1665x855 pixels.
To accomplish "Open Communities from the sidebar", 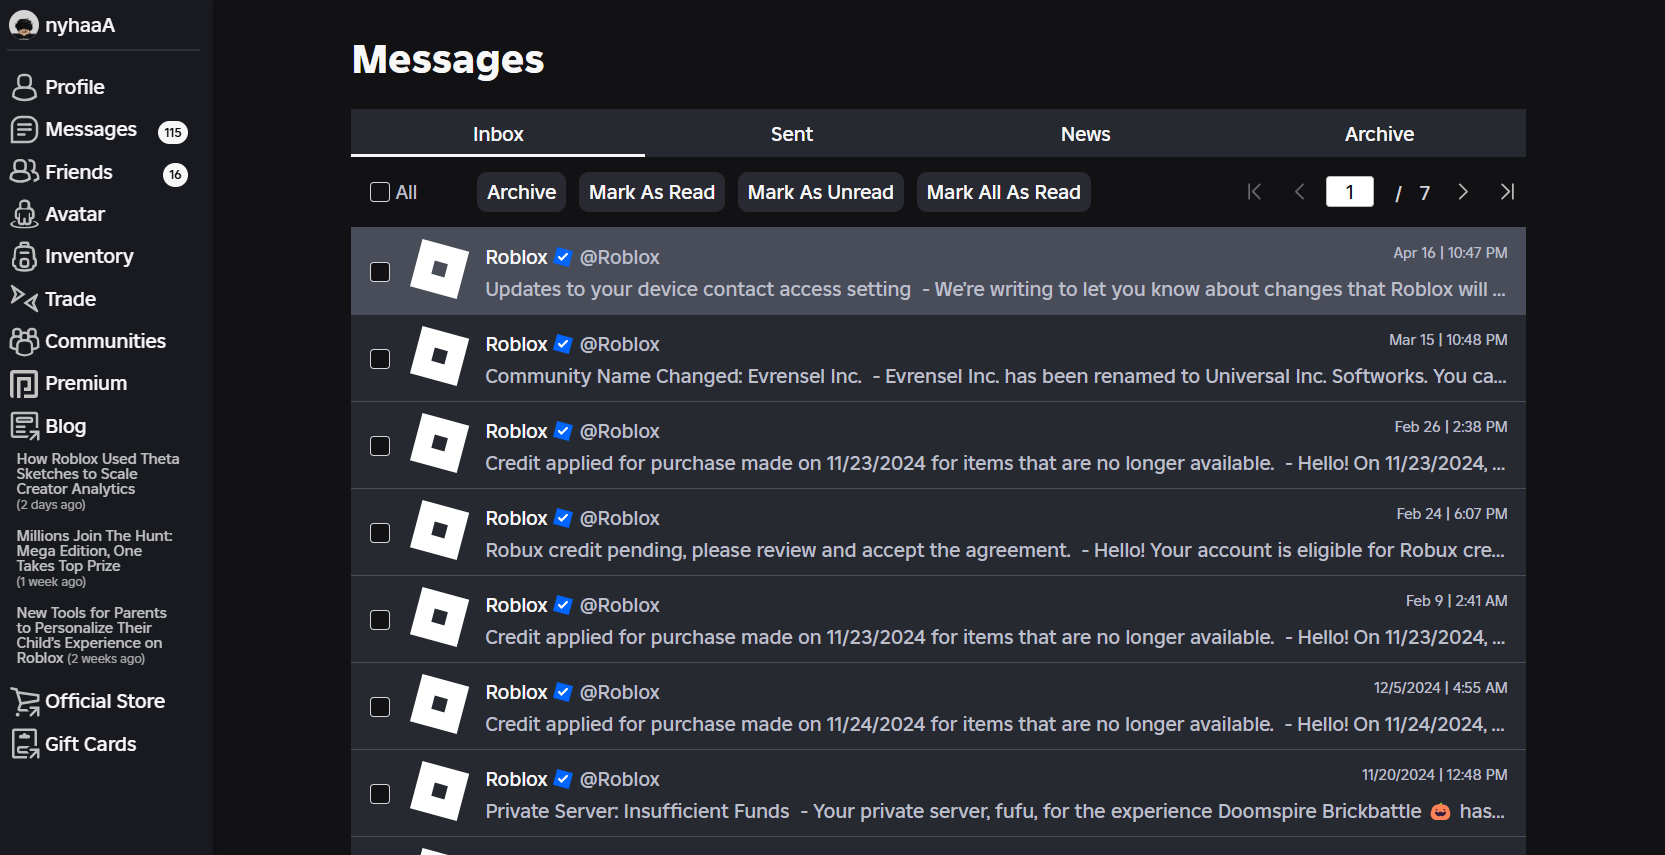I will coord(106,341).
